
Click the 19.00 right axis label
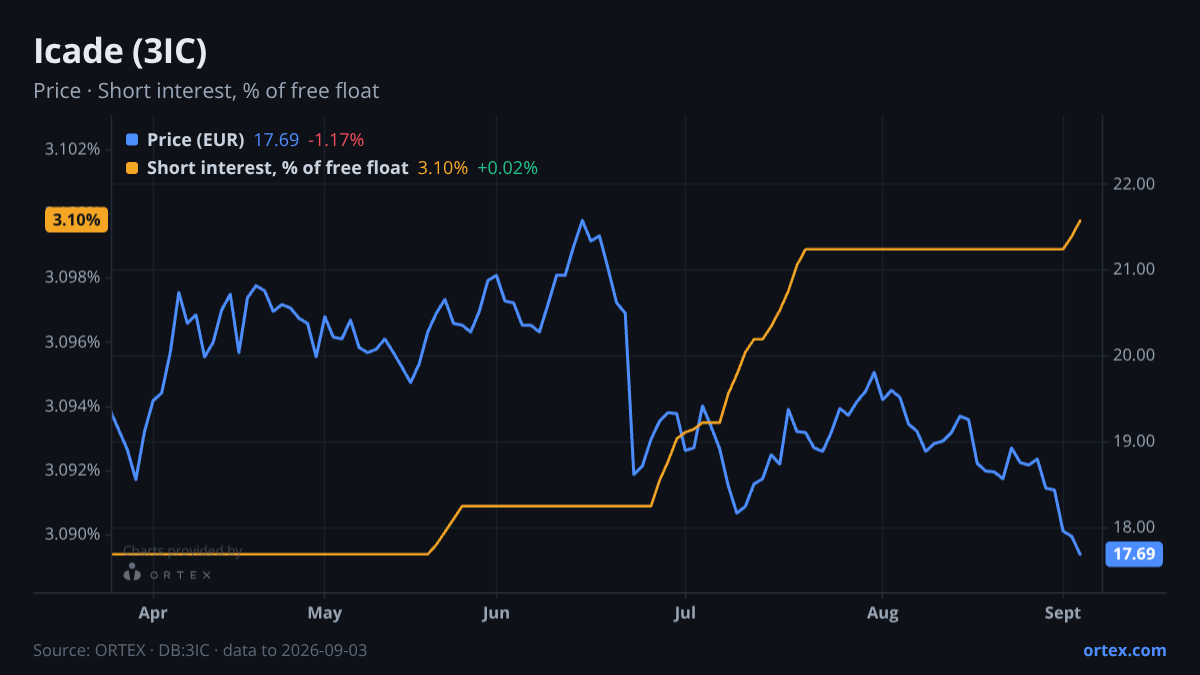(x=1133, y=441)
